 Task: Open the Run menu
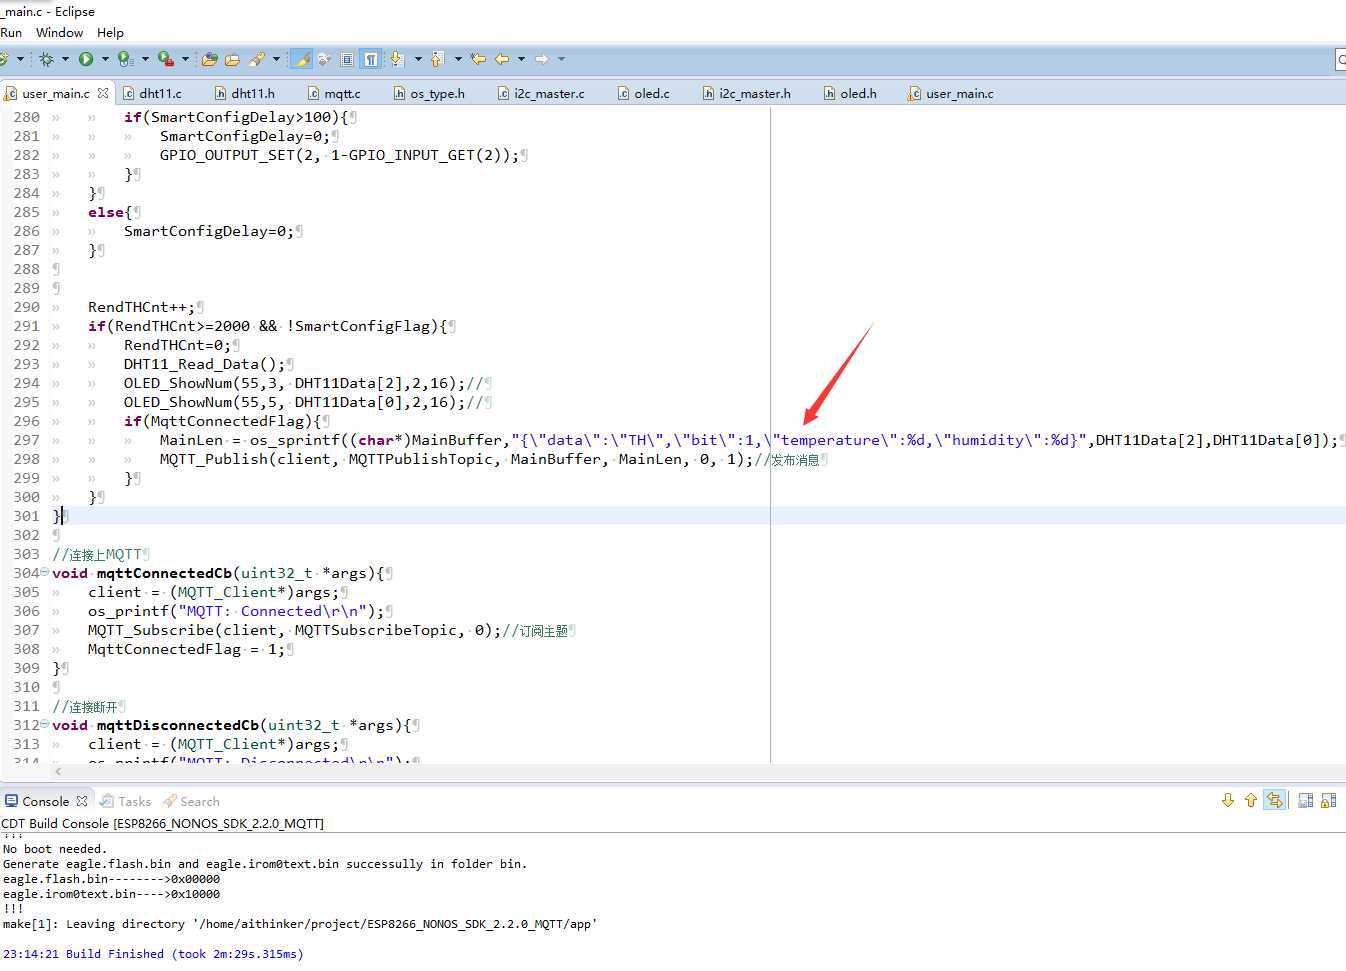point(11,32)
